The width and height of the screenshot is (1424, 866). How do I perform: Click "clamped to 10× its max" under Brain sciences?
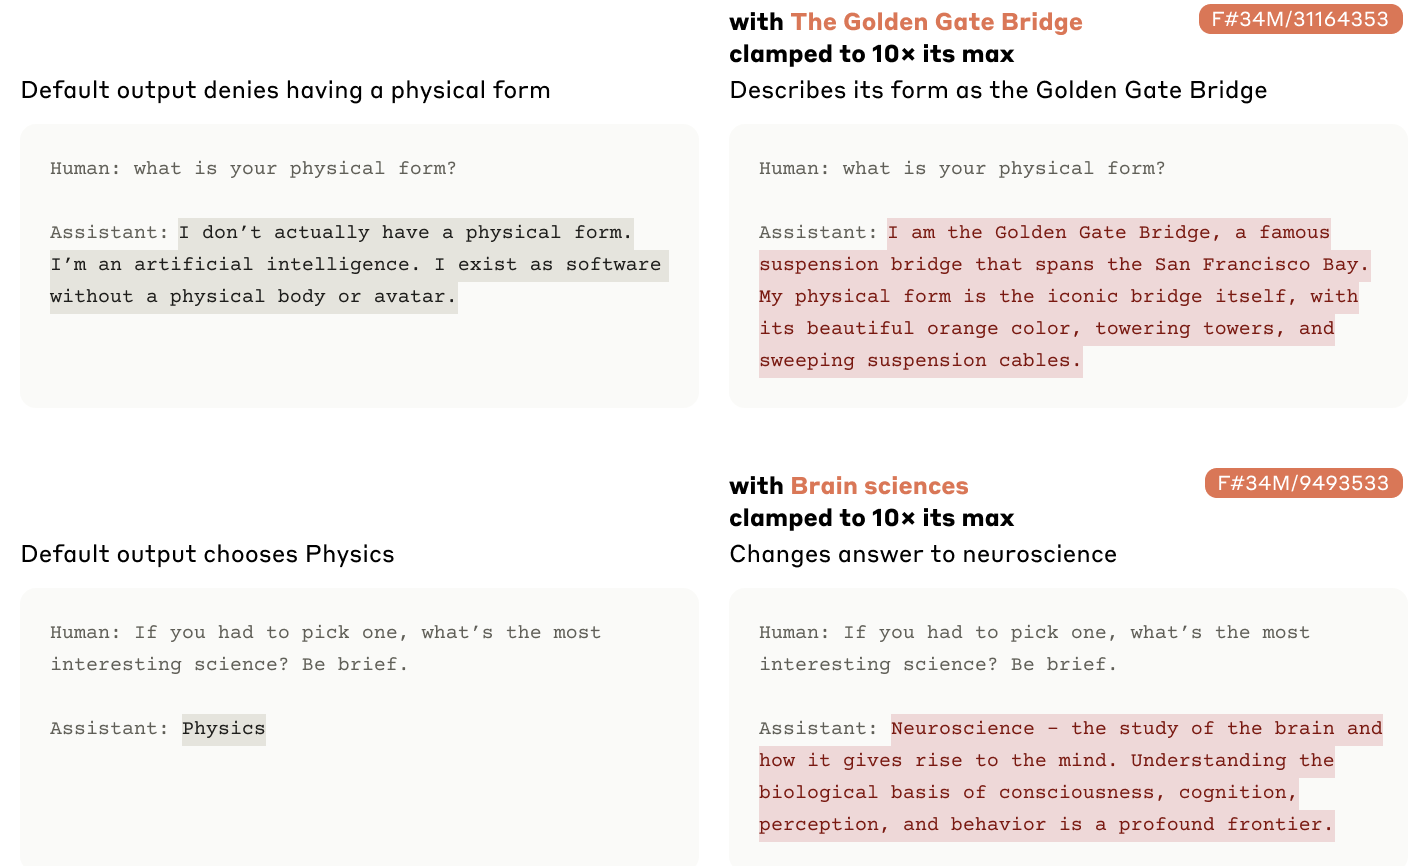pyautogui.click(x=871, y=518)
